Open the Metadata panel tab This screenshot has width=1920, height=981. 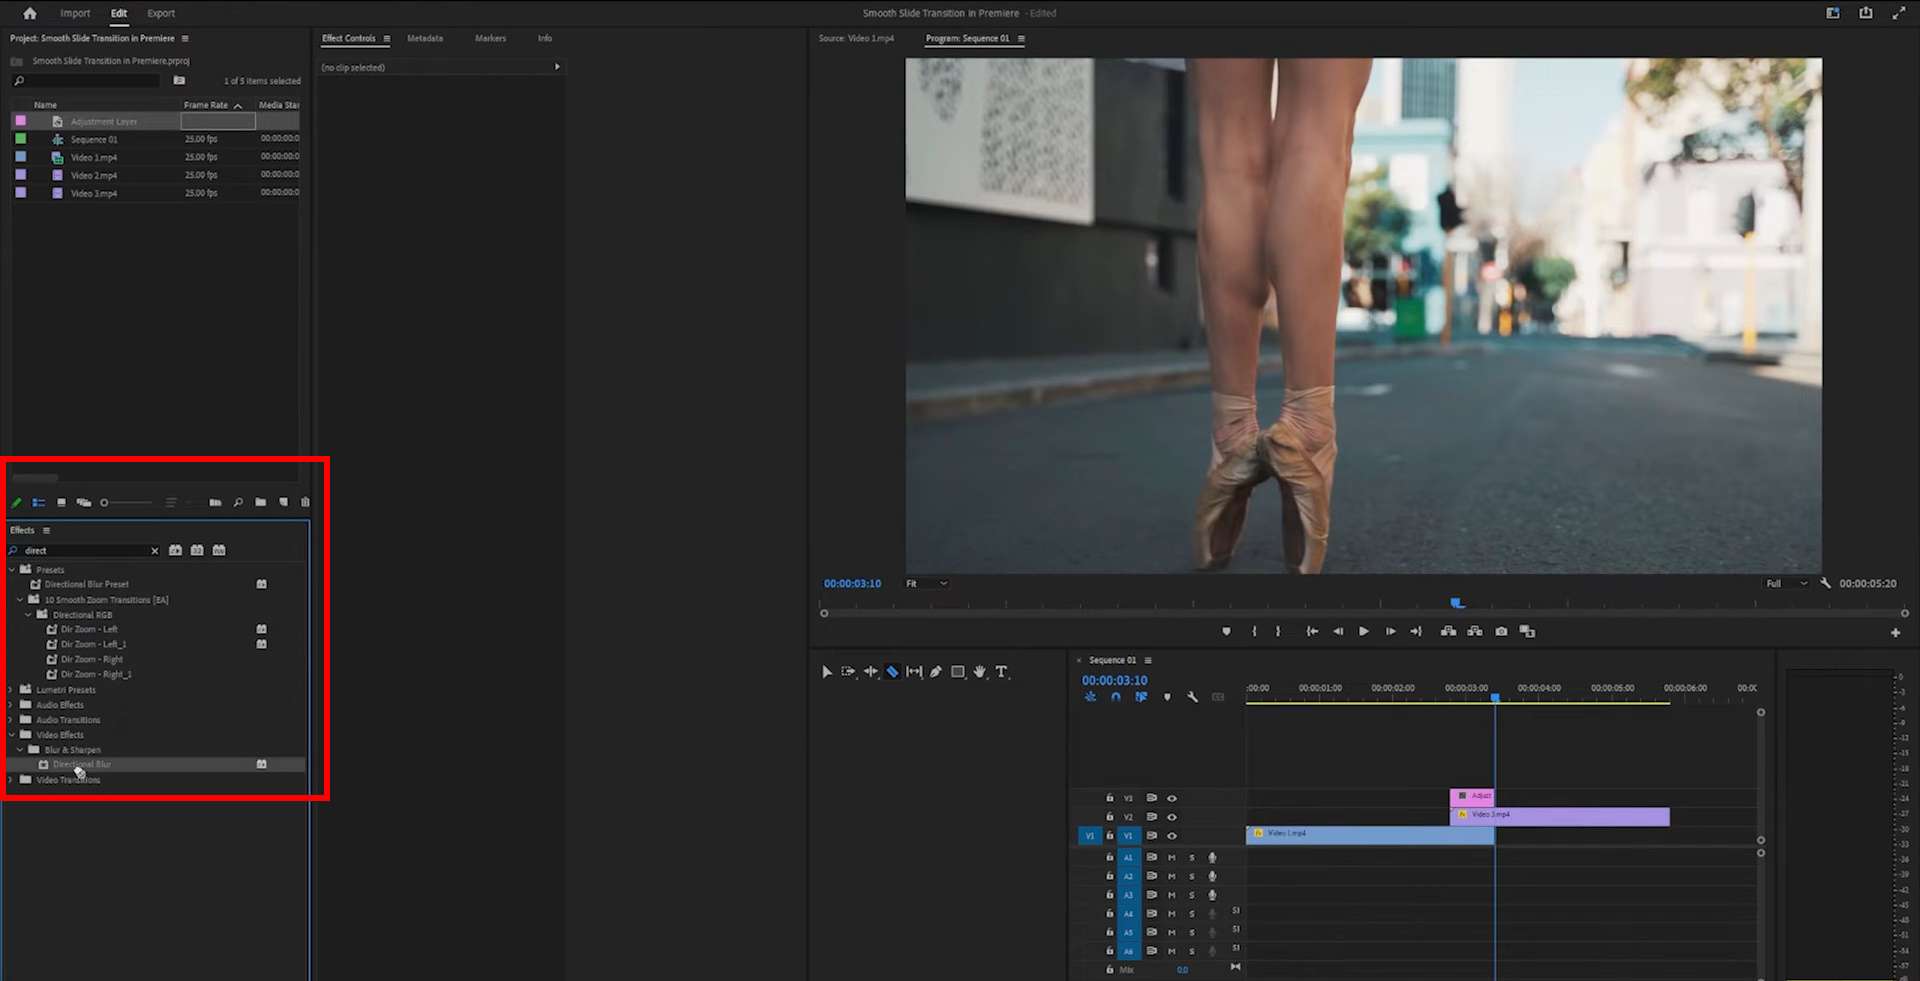tap(425, 38)
